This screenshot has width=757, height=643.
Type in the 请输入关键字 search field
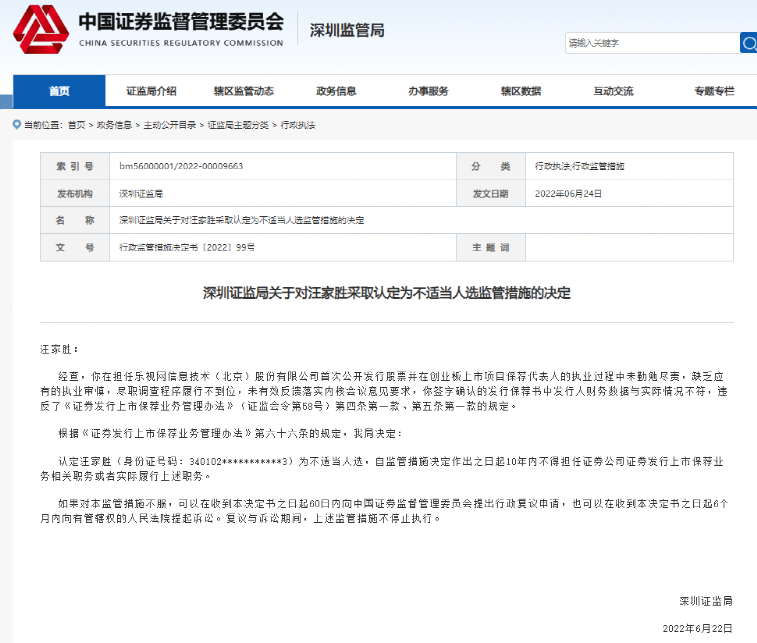[x=650, y=43]
